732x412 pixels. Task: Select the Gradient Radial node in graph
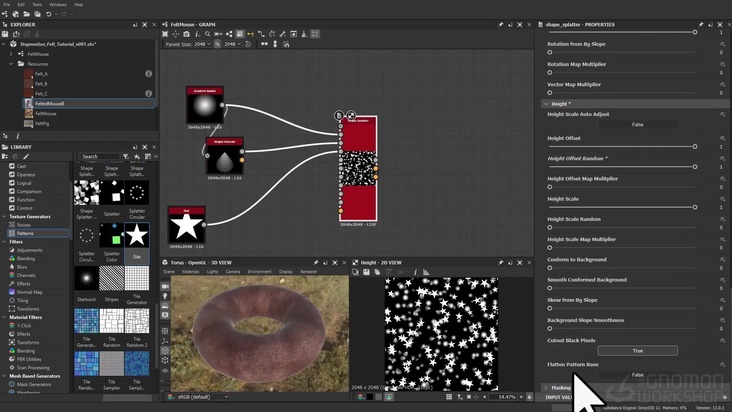click(204, 105)
